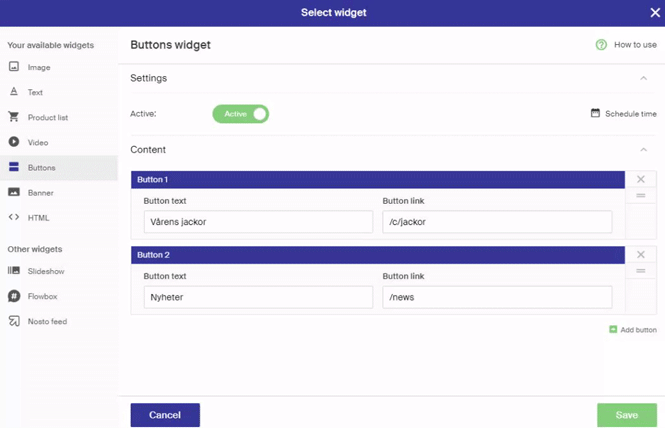The image size is (665, 428).
Task: Click the How to use help icon
Action: [x=601, y=45]
